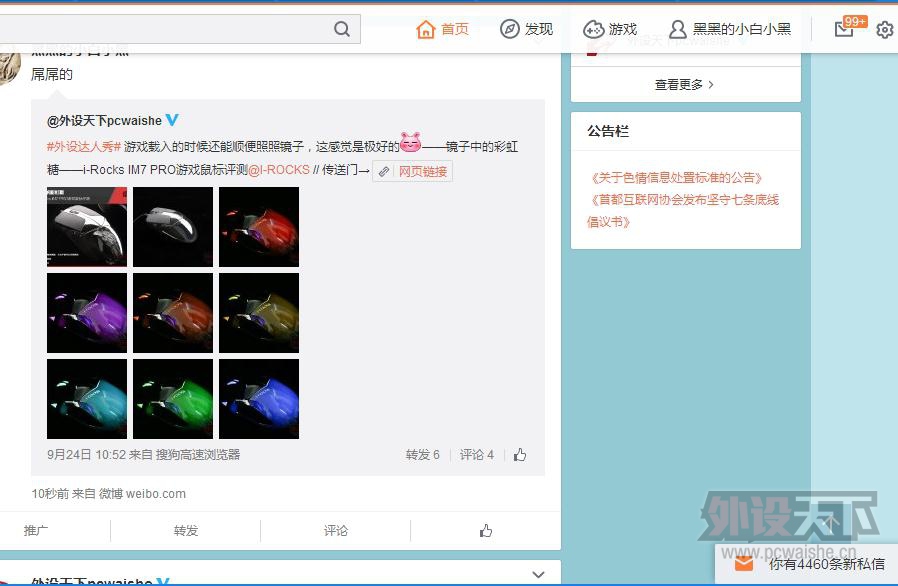Click 转发 in the bottom action bar
Image resolution: width=898 pixels, height=586 pixels.
[186, 531]
